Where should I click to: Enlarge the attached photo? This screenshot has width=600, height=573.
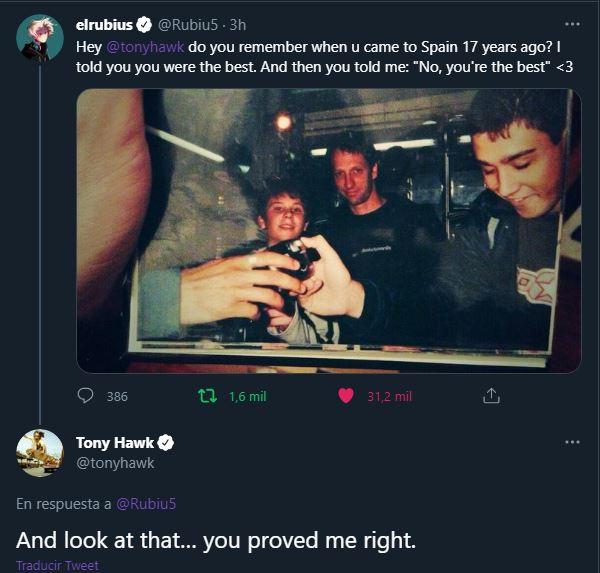pyautogui.click(x=328, y=230)
